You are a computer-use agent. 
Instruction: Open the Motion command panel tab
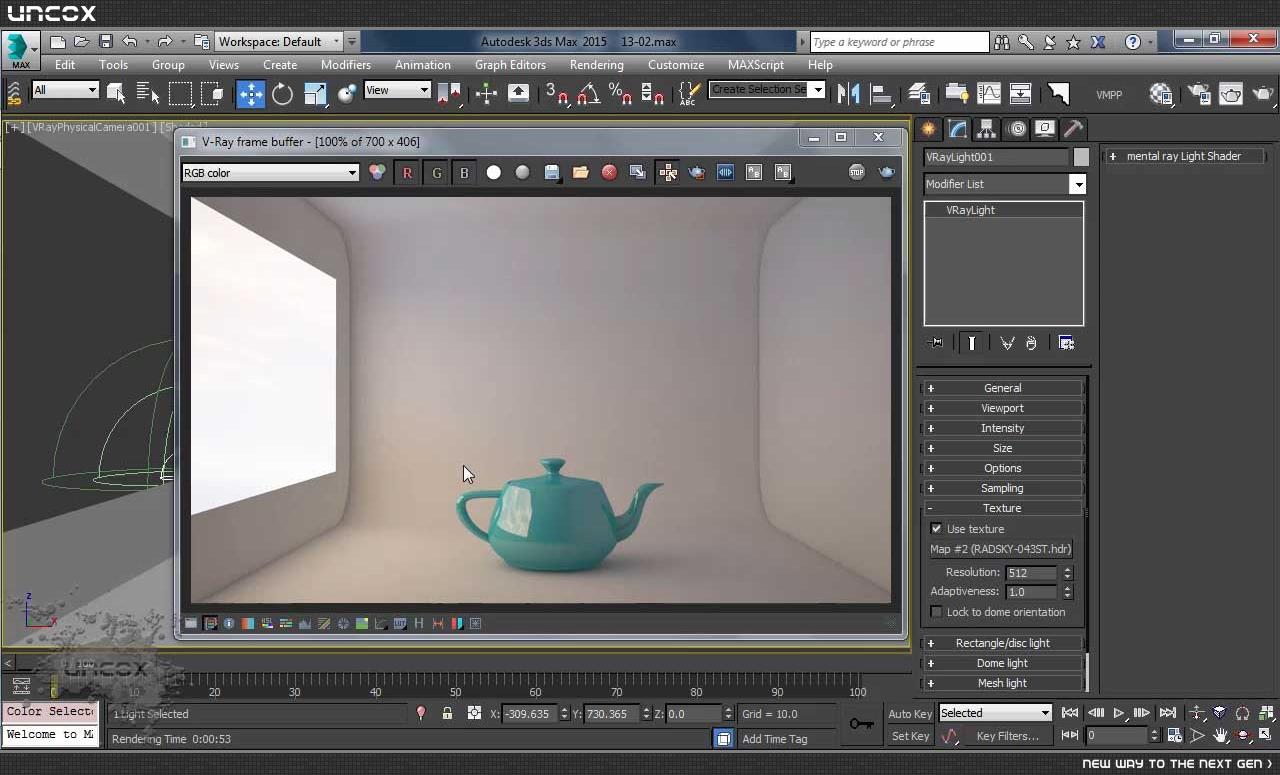[1017, 129]
